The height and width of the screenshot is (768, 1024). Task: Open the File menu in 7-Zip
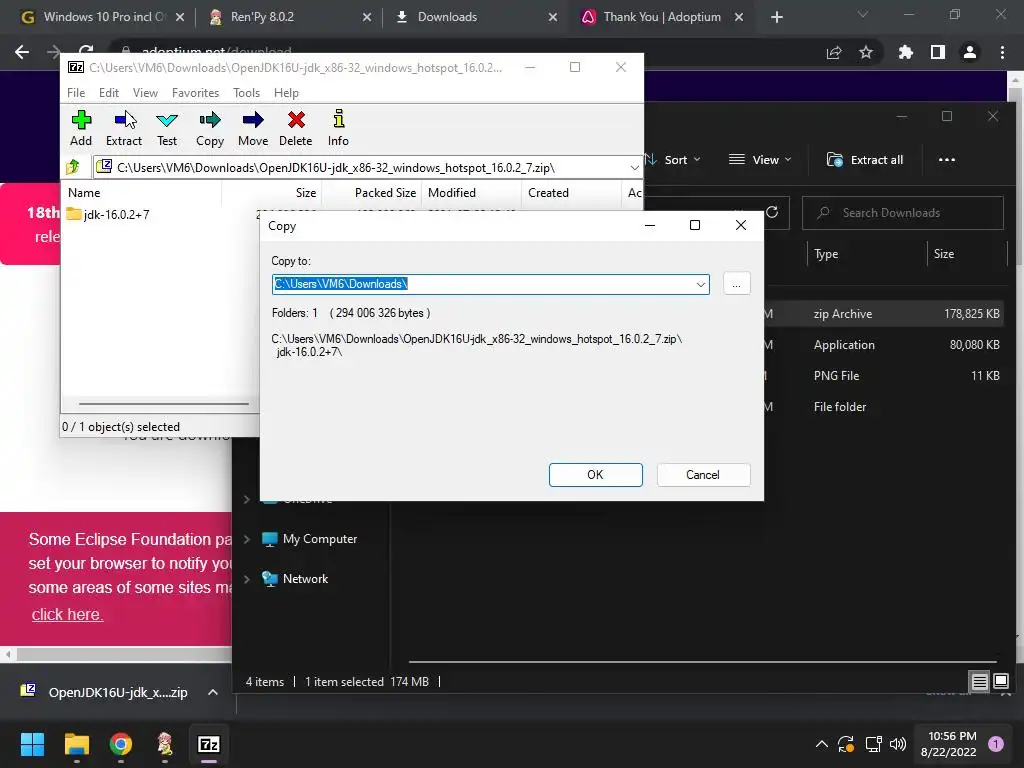[76, 93]
